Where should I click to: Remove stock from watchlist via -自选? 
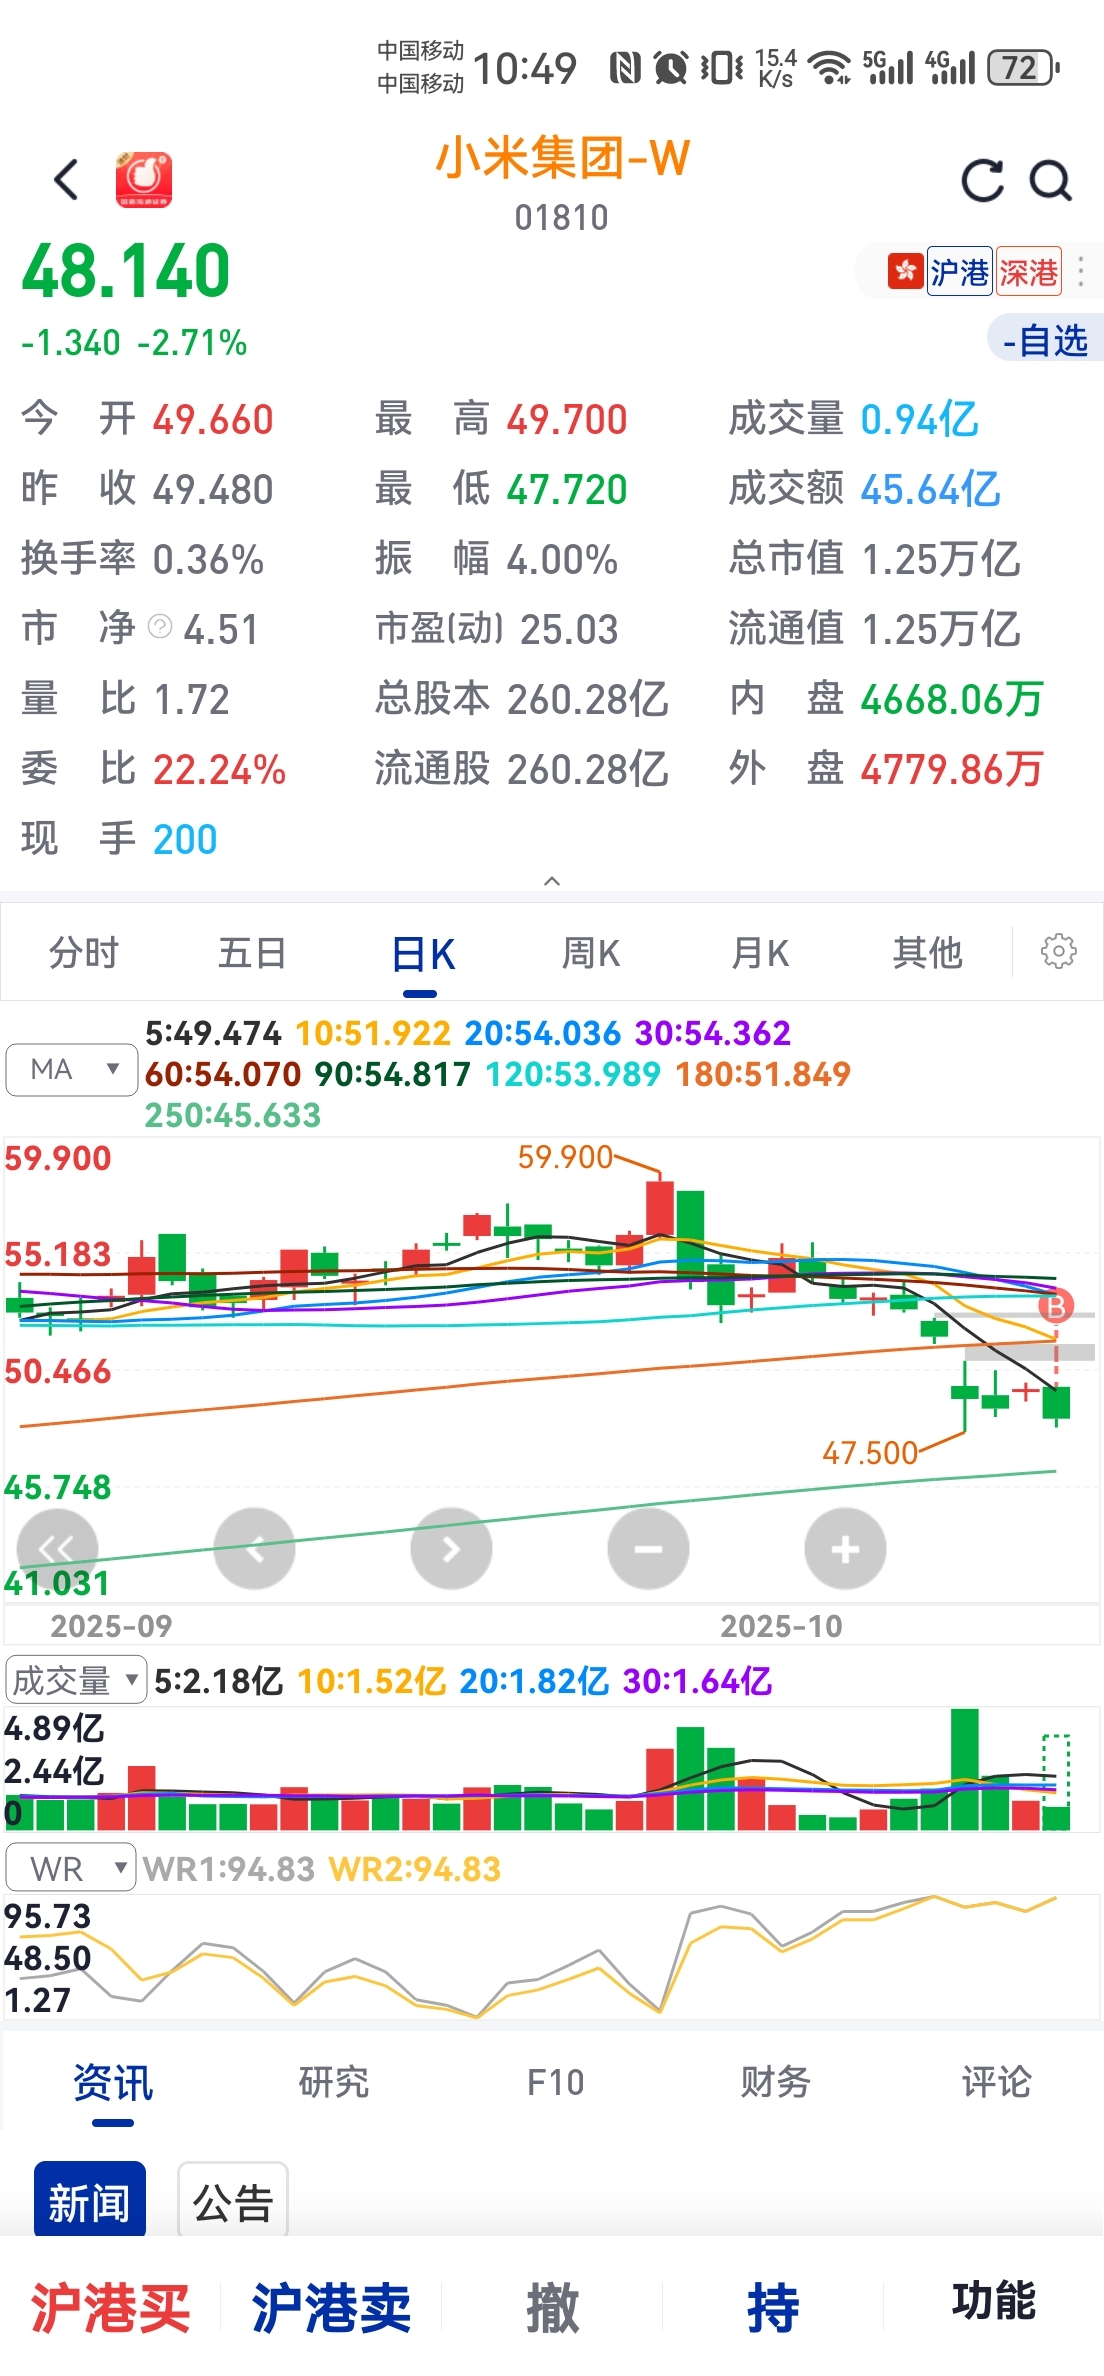coord(1045,340)
